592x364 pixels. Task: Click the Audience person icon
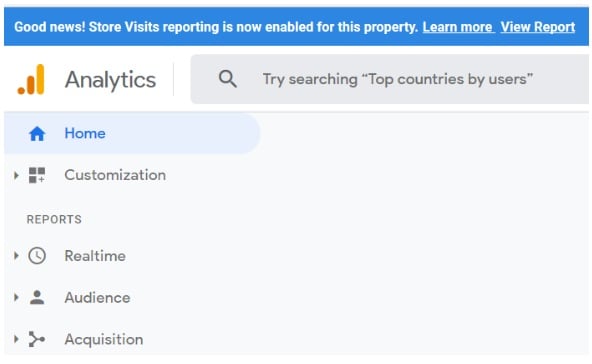click(37, 298)
